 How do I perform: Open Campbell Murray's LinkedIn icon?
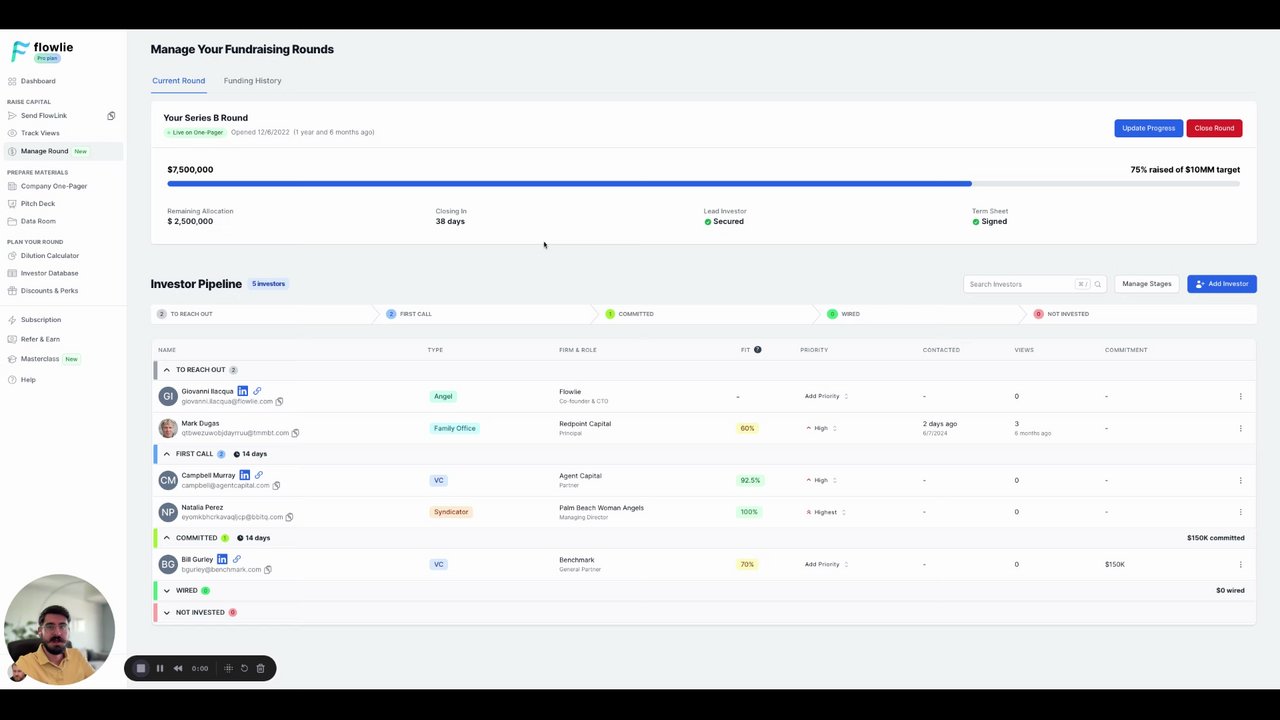point(244,475)
